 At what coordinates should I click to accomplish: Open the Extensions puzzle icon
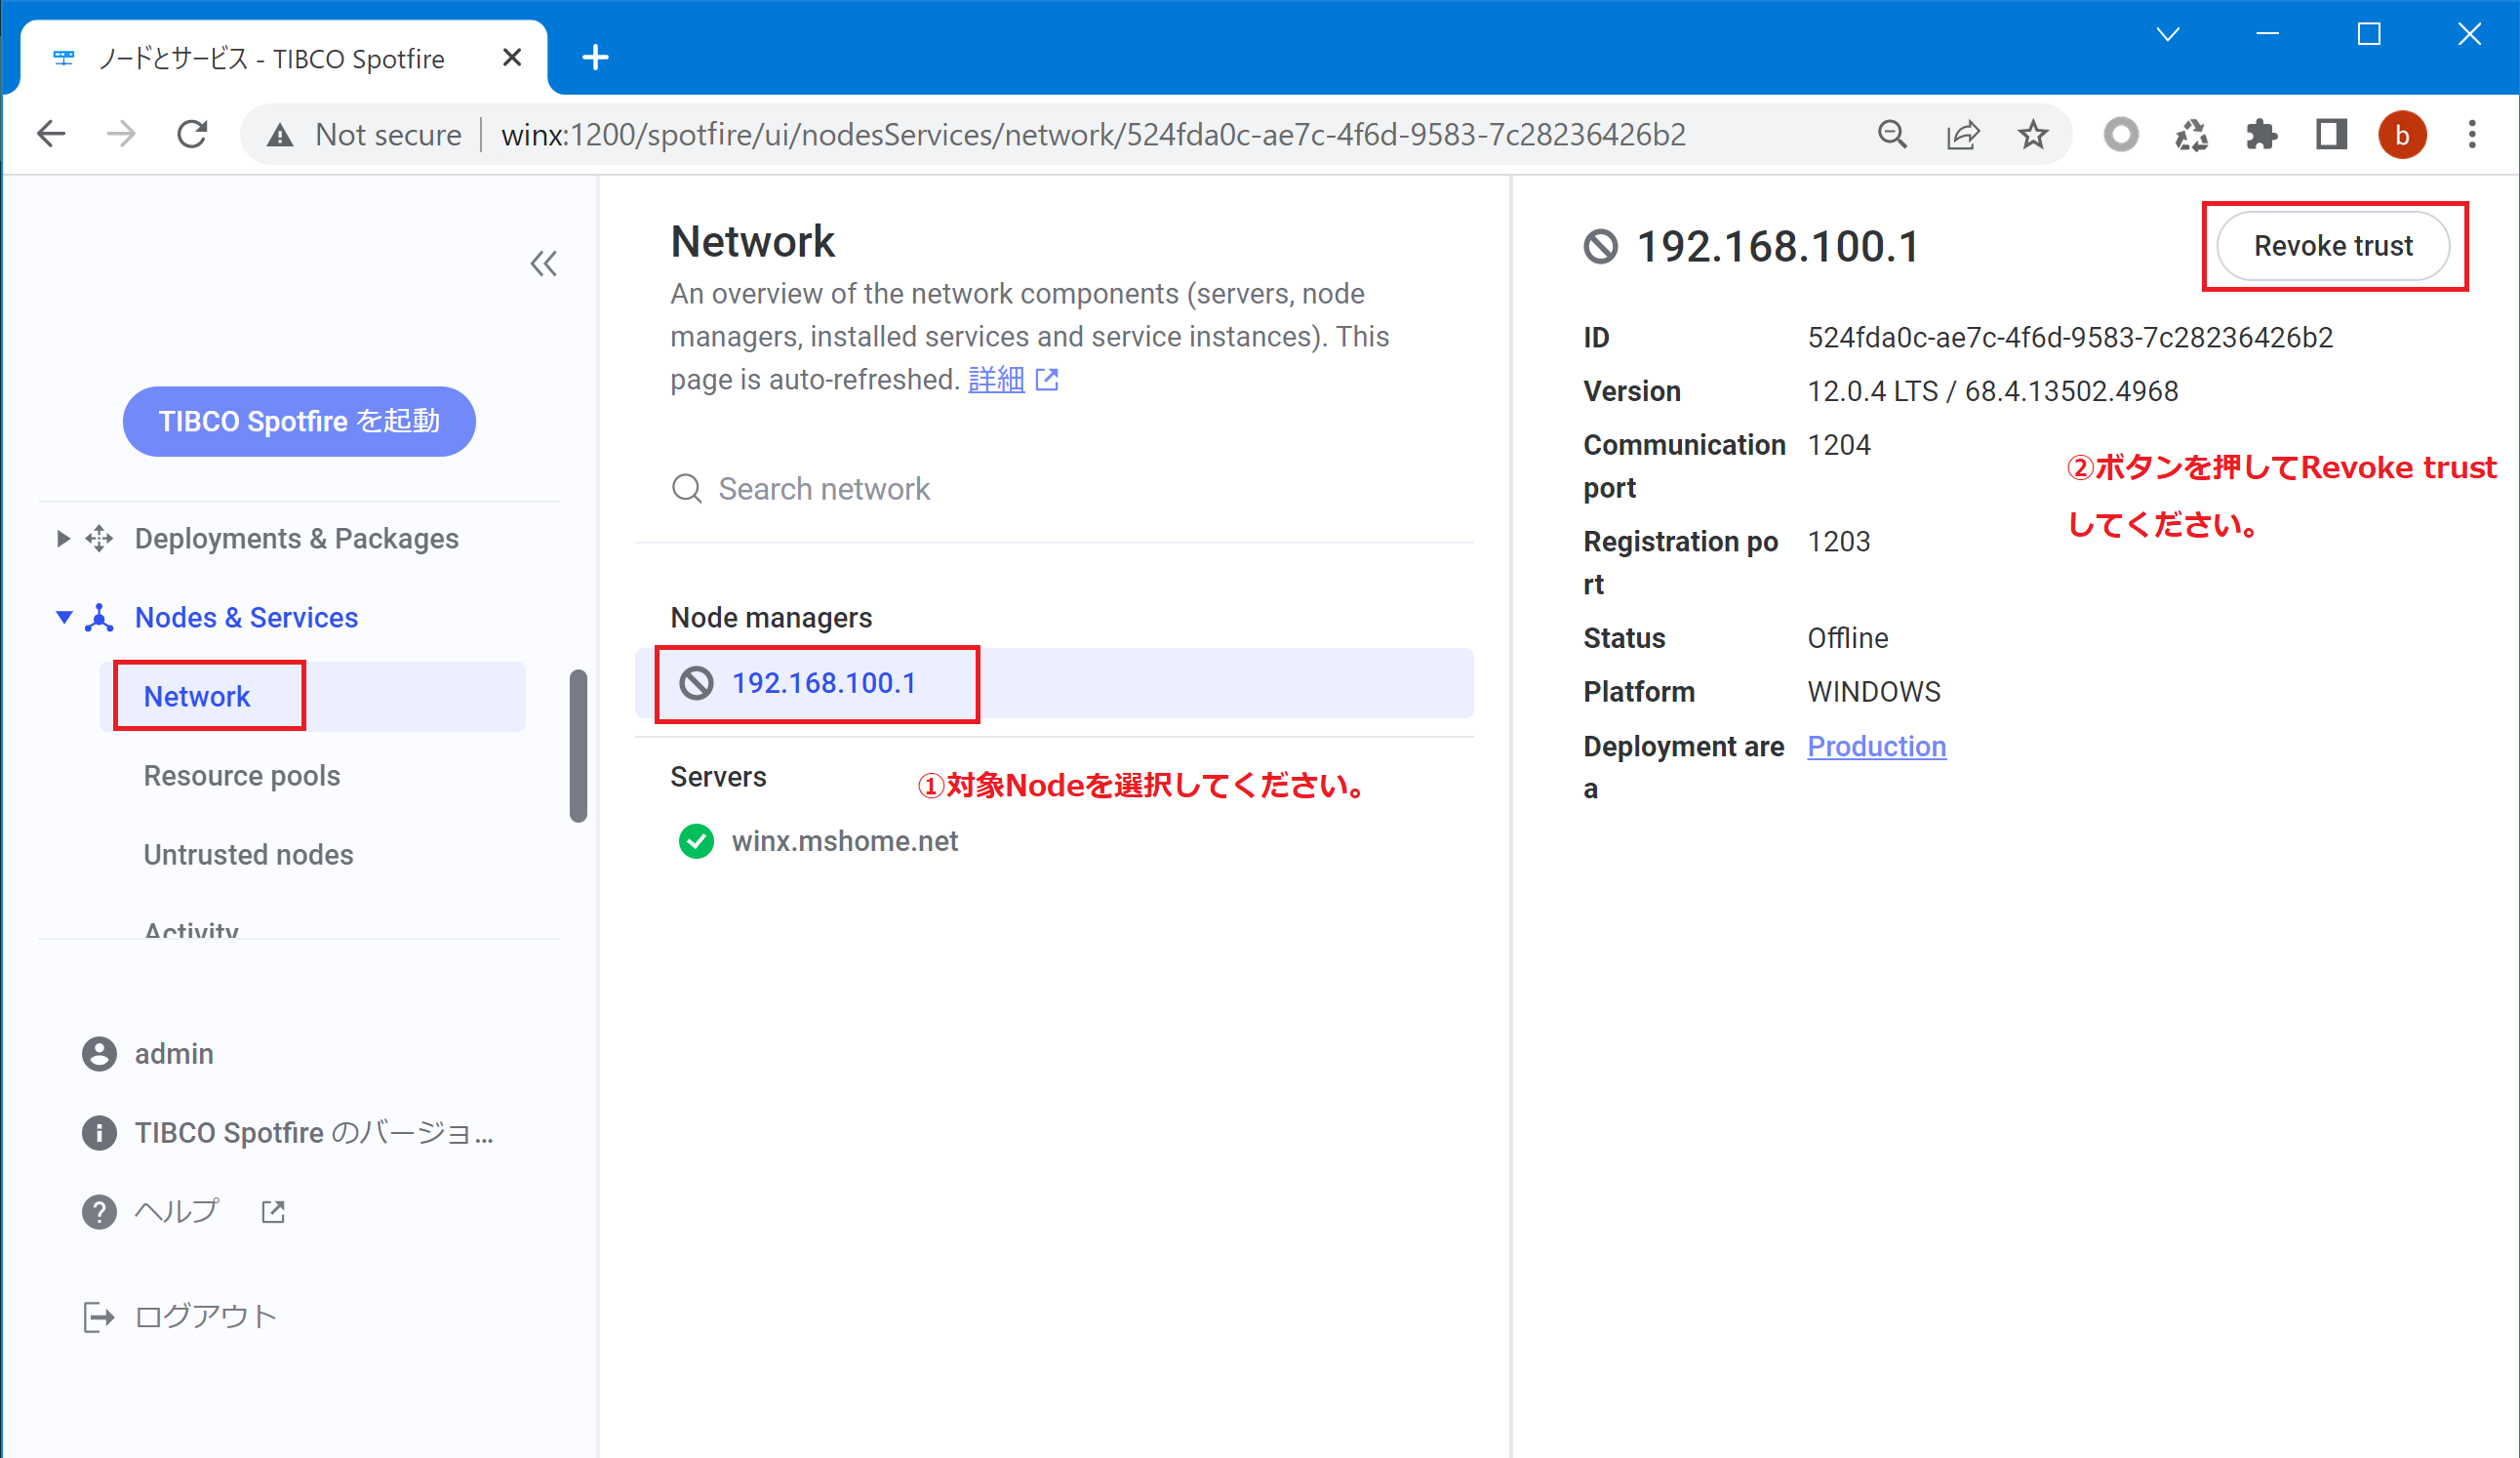click(2260, 134)
